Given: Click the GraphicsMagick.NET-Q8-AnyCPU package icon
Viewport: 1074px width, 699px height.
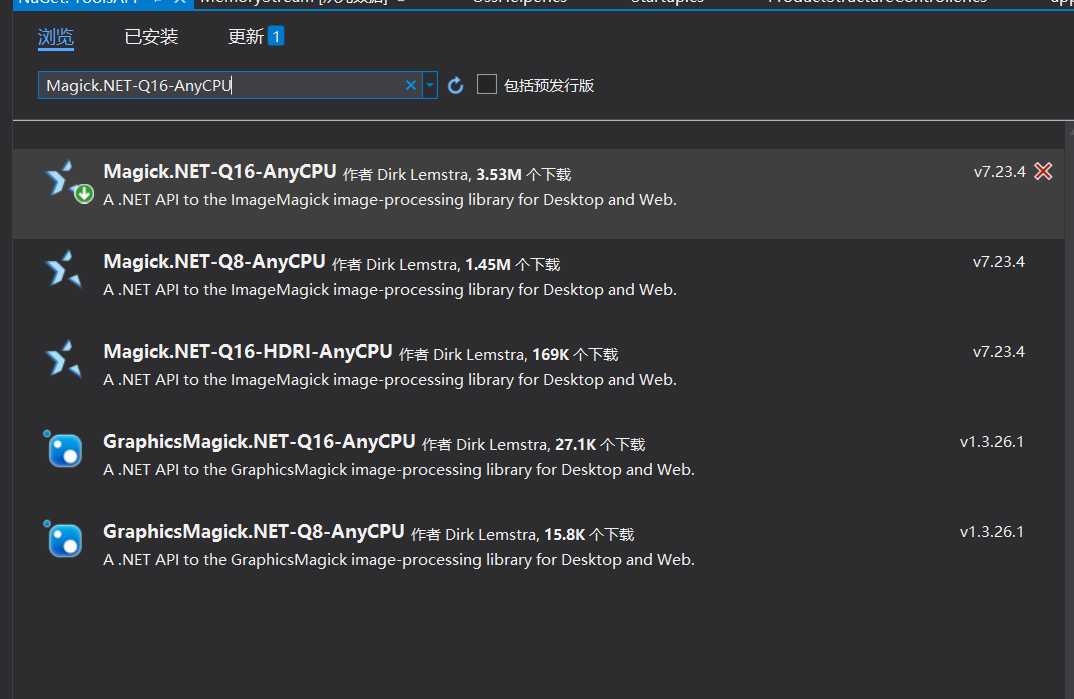Looking at the screenshot, I should coord(64,540).
